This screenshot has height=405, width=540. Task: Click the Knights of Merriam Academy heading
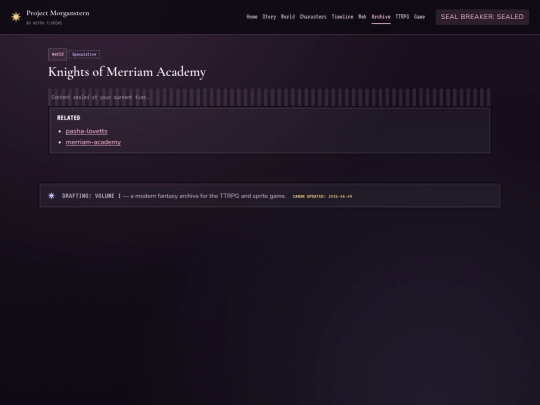coord(127,72)
